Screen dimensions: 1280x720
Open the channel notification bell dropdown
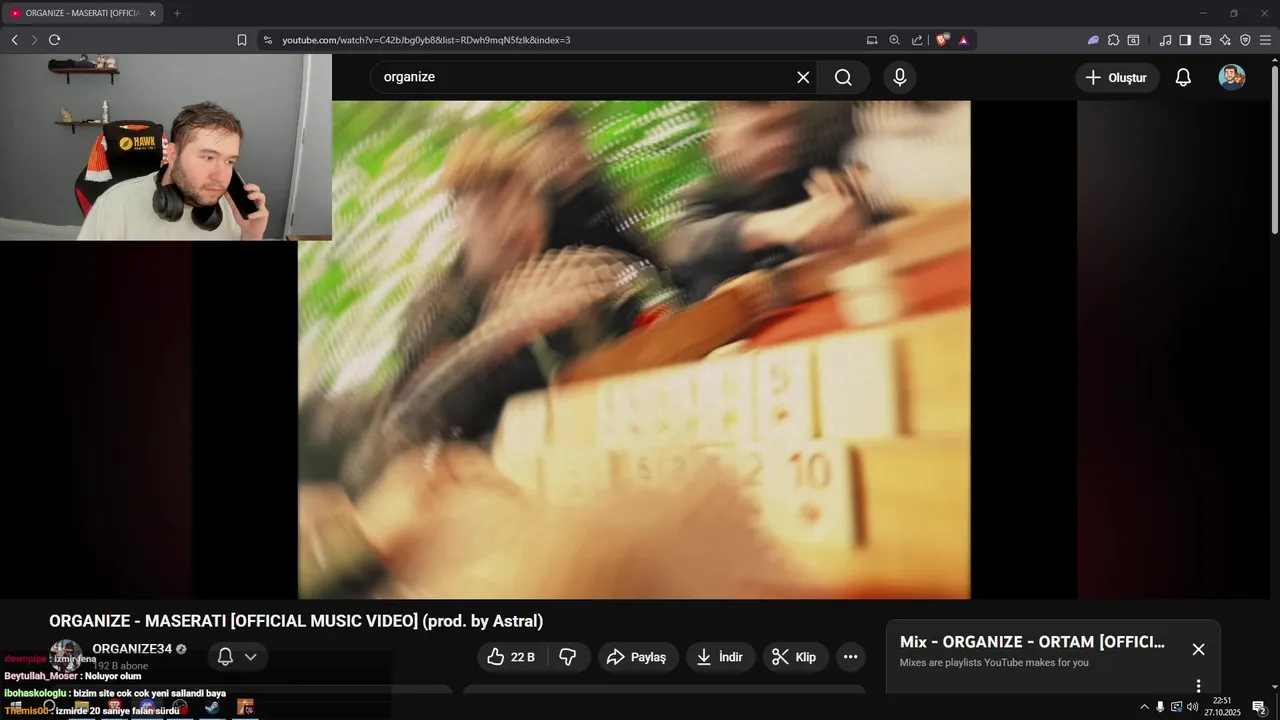tap(237, 657)
